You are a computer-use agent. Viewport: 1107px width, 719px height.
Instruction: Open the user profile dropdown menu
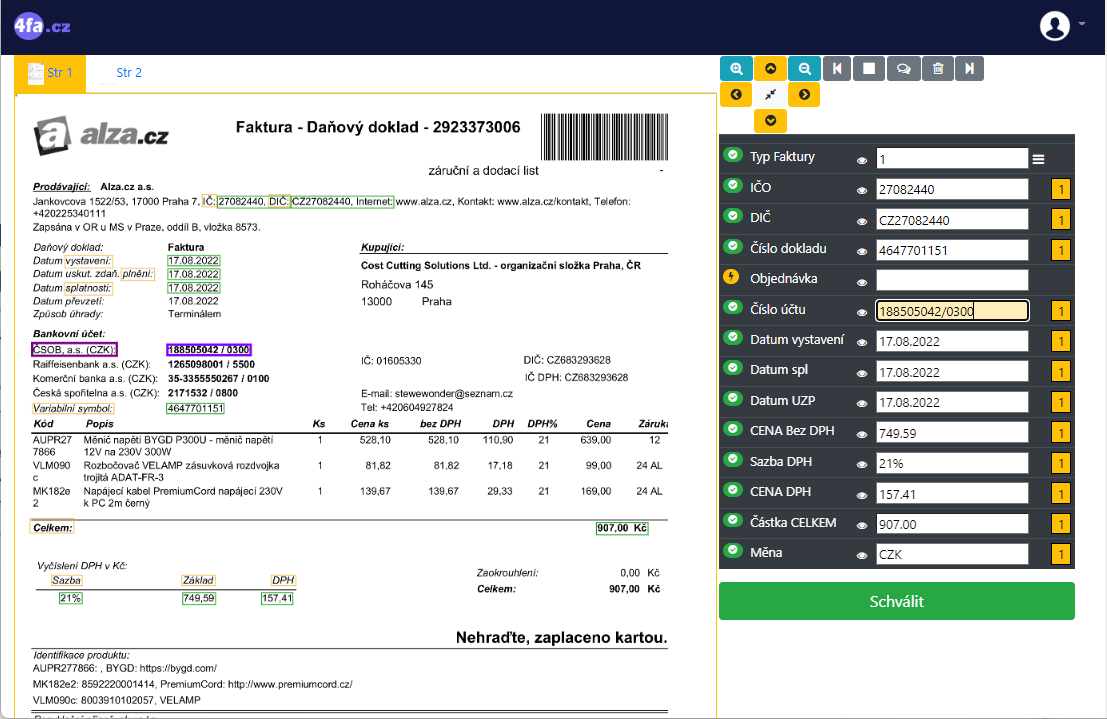[1062, 26]
